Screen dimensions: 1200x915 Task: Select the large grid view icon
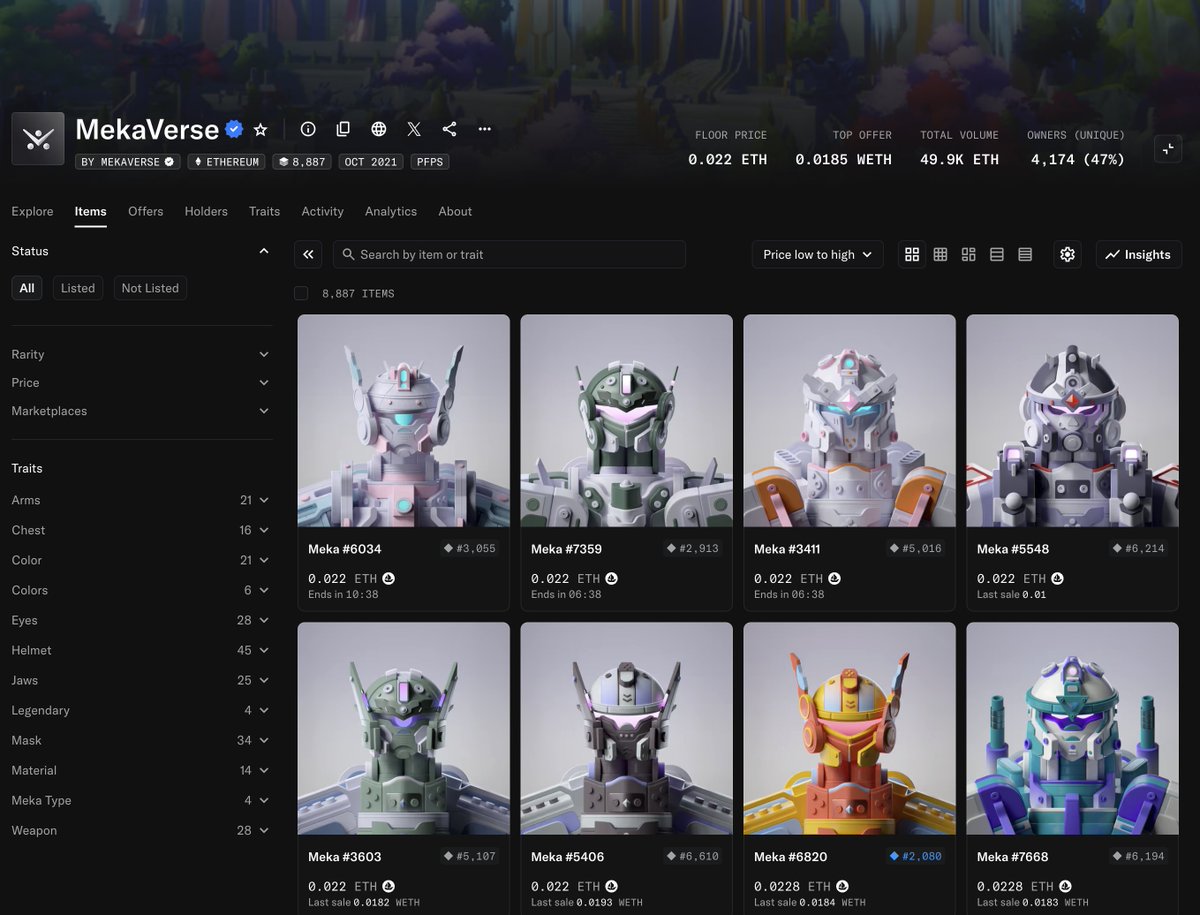[x=912, y=255]
